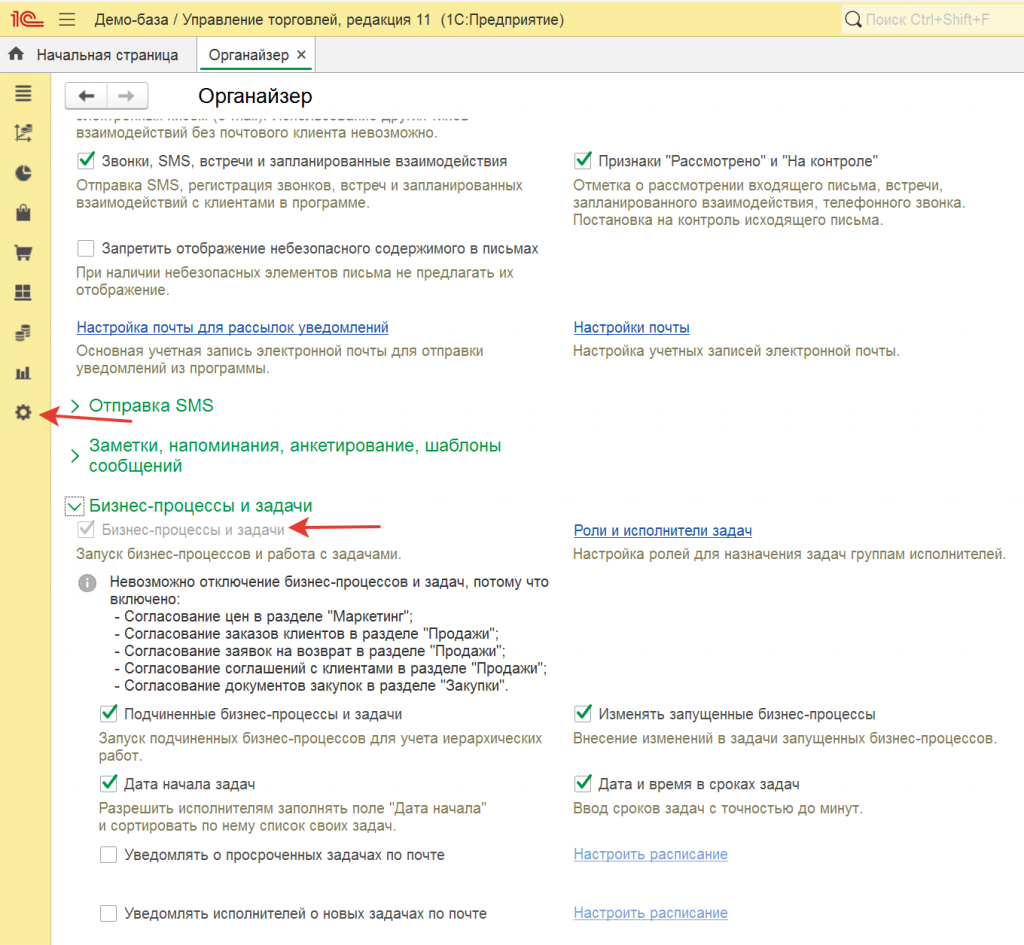Open the coins stack section in sidebar
Screen dimensions: 1024x945
[x=24, y=333]
